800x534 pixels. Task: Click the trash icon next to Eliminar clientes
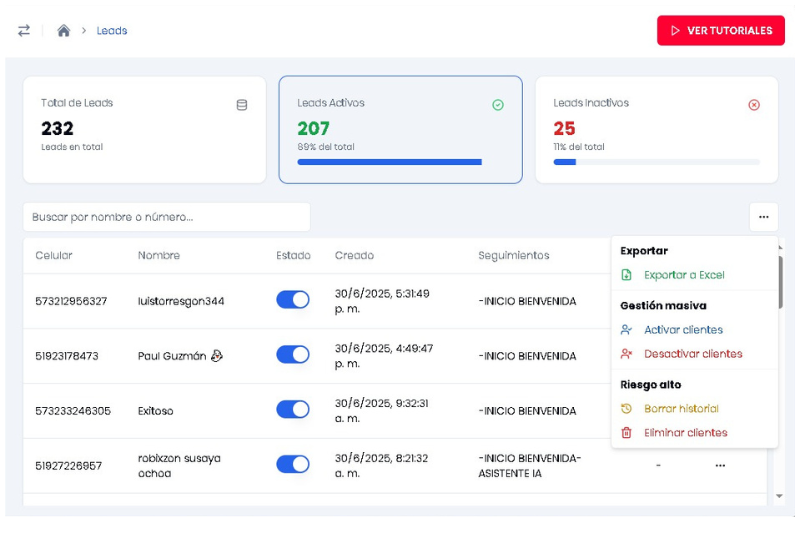click(x=627, y=433)
